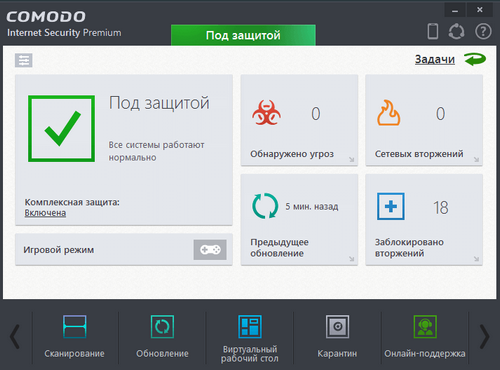Image resolution: width=500 pixels, height=370 pixels.
Task: Show next bottom bar items with right chevron
Action: [484, 337]
